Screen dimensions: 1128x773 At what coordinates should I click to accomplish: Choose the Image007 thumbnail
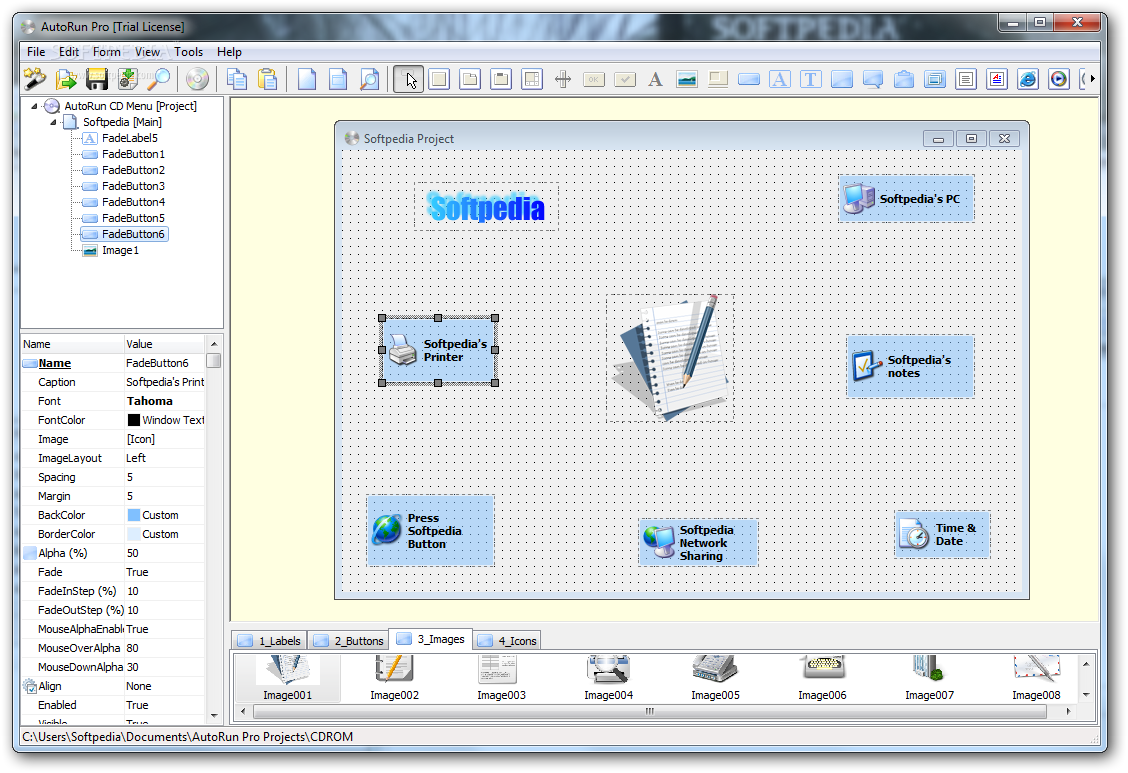(x=929, y=677)
